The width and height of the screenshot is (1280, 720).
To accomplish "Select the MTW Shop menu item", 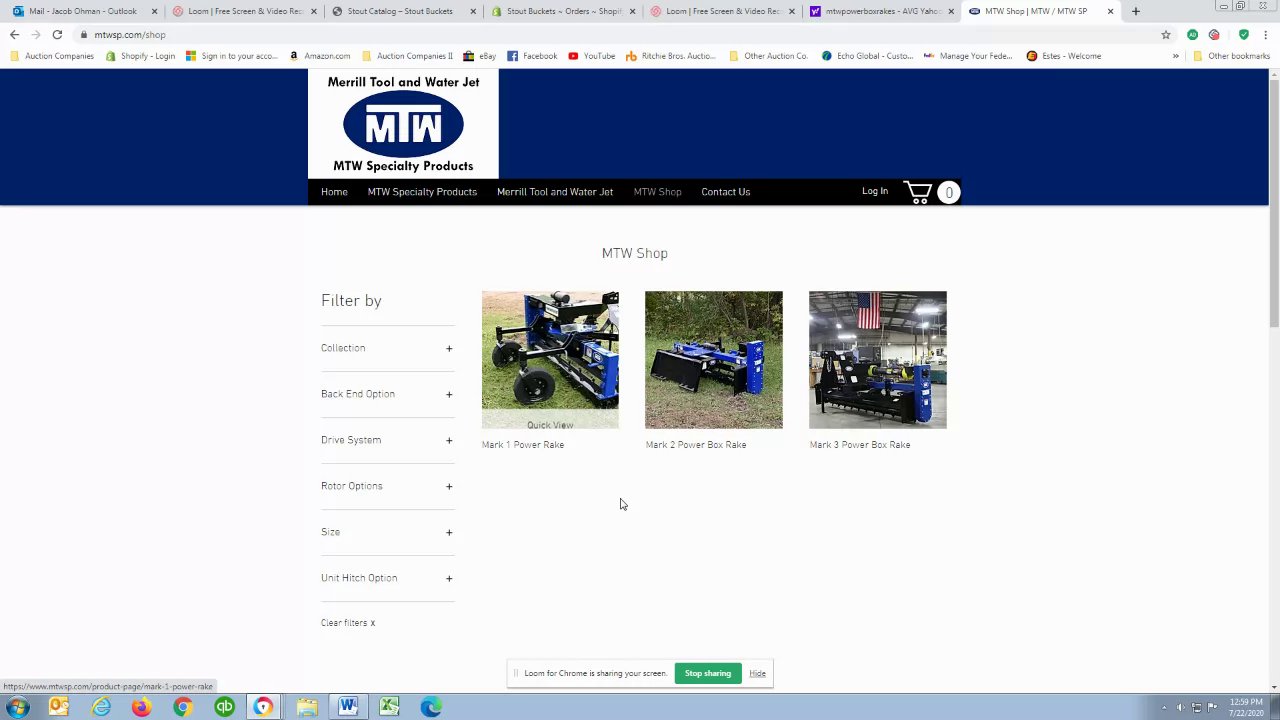I will tap(657, 192).
